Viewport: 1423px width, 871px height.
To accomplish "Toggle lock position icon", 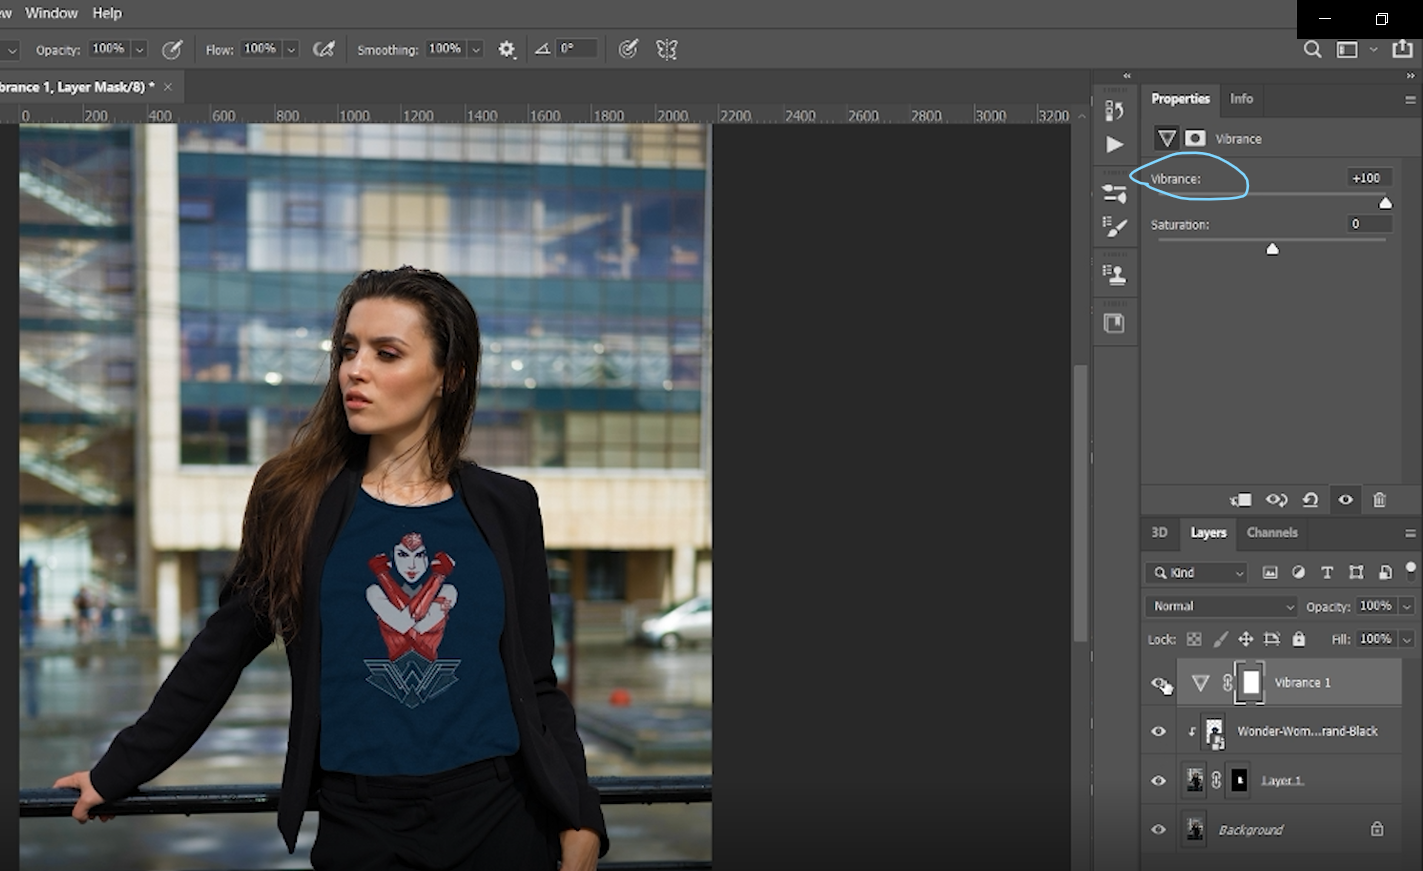I will [x=1246, y=639].
